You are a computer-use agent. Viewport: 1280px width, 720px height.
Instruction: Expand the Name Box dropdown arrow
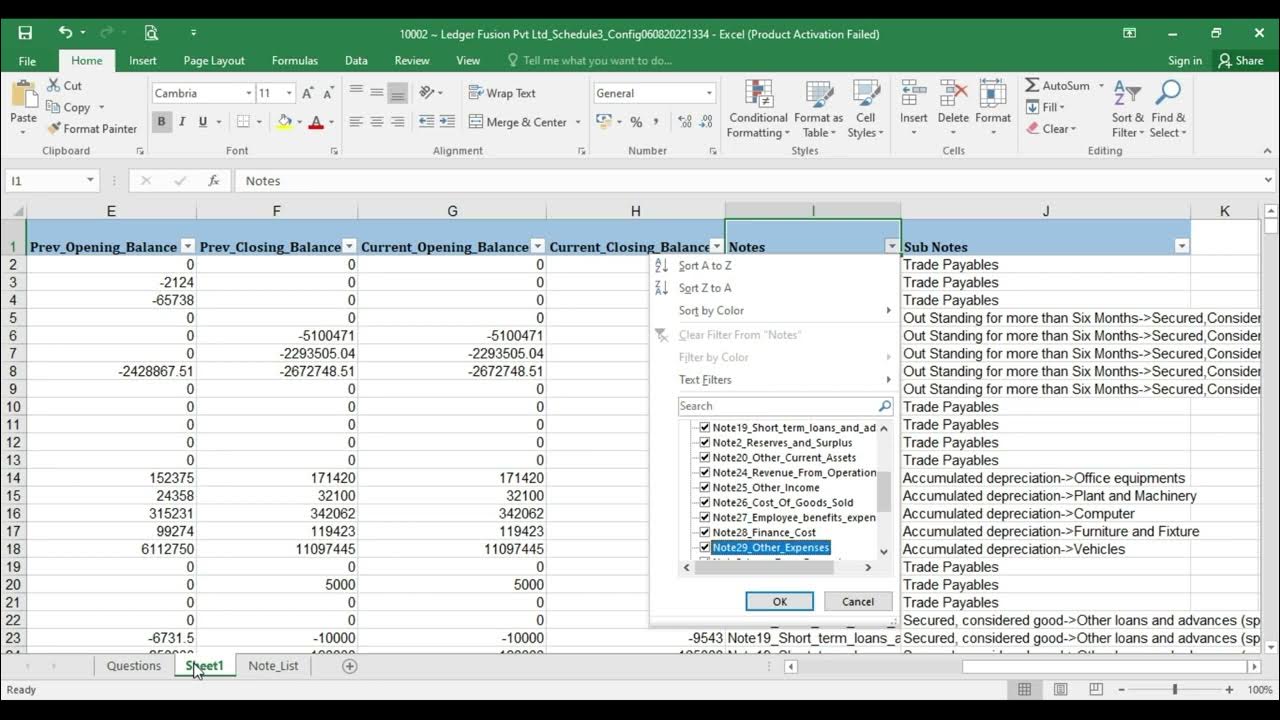click(90, 181)
